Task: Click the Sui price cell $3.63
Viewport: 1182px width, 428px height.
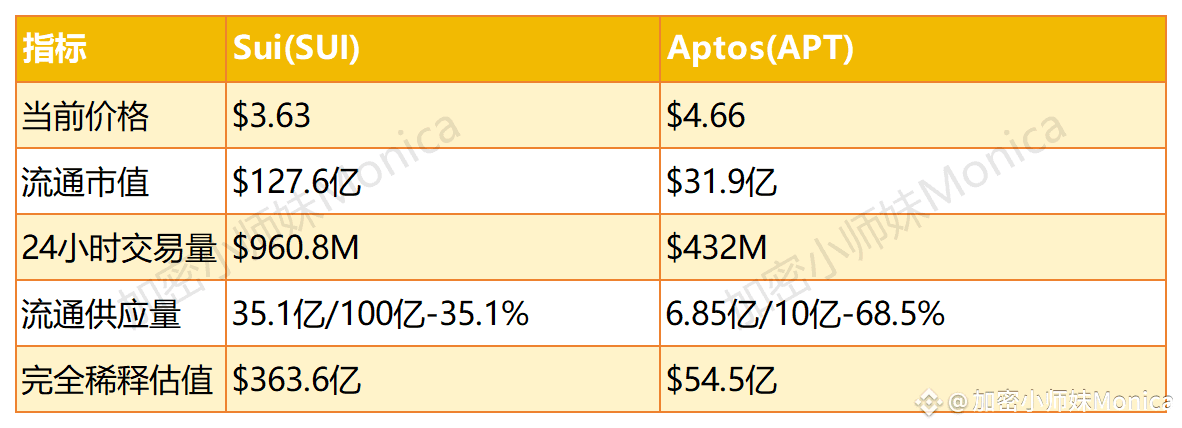Action: [x=442, y=115]
